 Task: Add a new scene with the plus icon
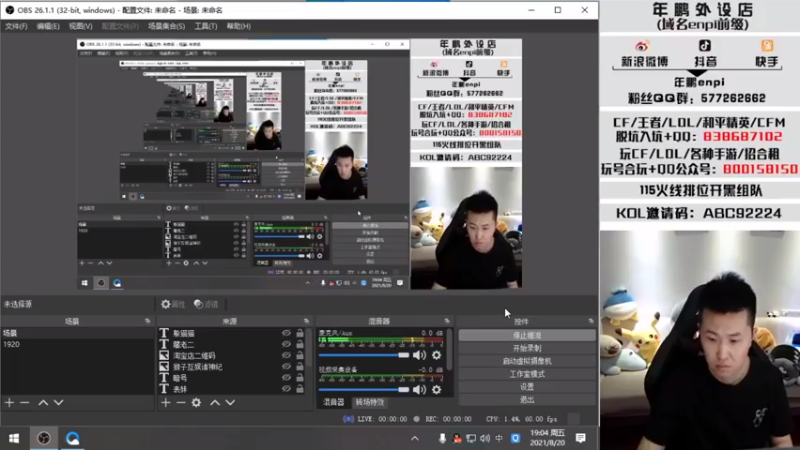tap(9, 403)
